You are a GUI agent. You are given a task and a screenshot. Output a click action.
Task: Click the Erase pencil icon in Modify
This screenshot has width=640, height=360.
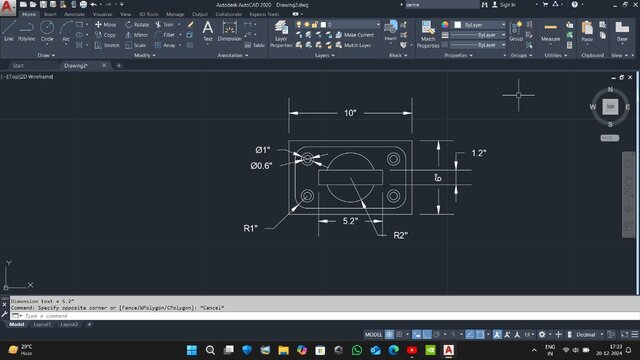(190, 24)
